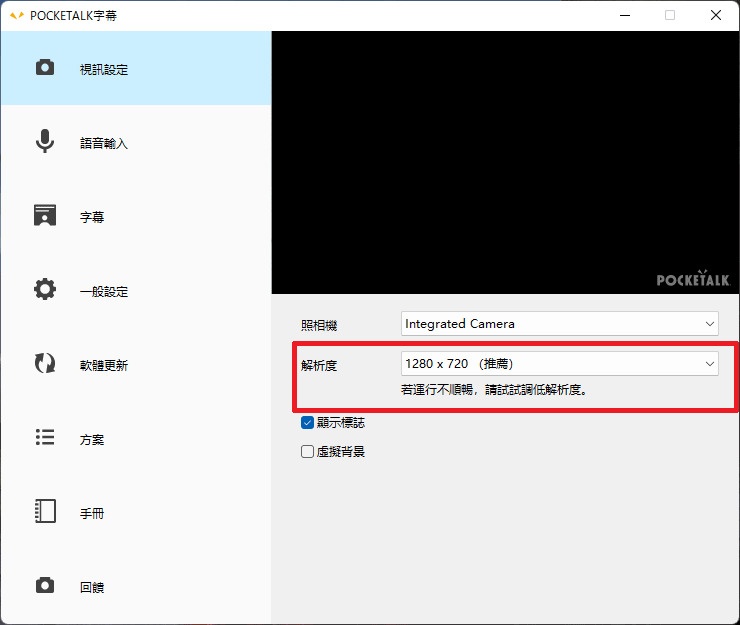Open the 字幕 settings tab label
Viewport: 740px width, 625px height.
coord(92,218)
